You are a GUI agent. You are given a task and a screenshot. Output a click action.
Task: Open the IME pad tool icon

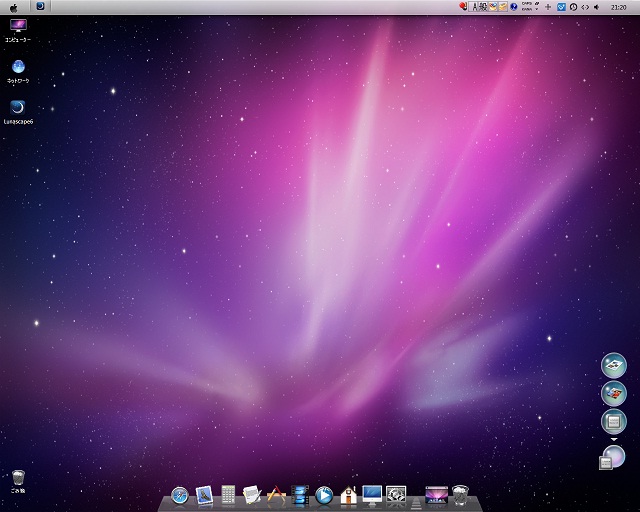(x=493, y=7)
